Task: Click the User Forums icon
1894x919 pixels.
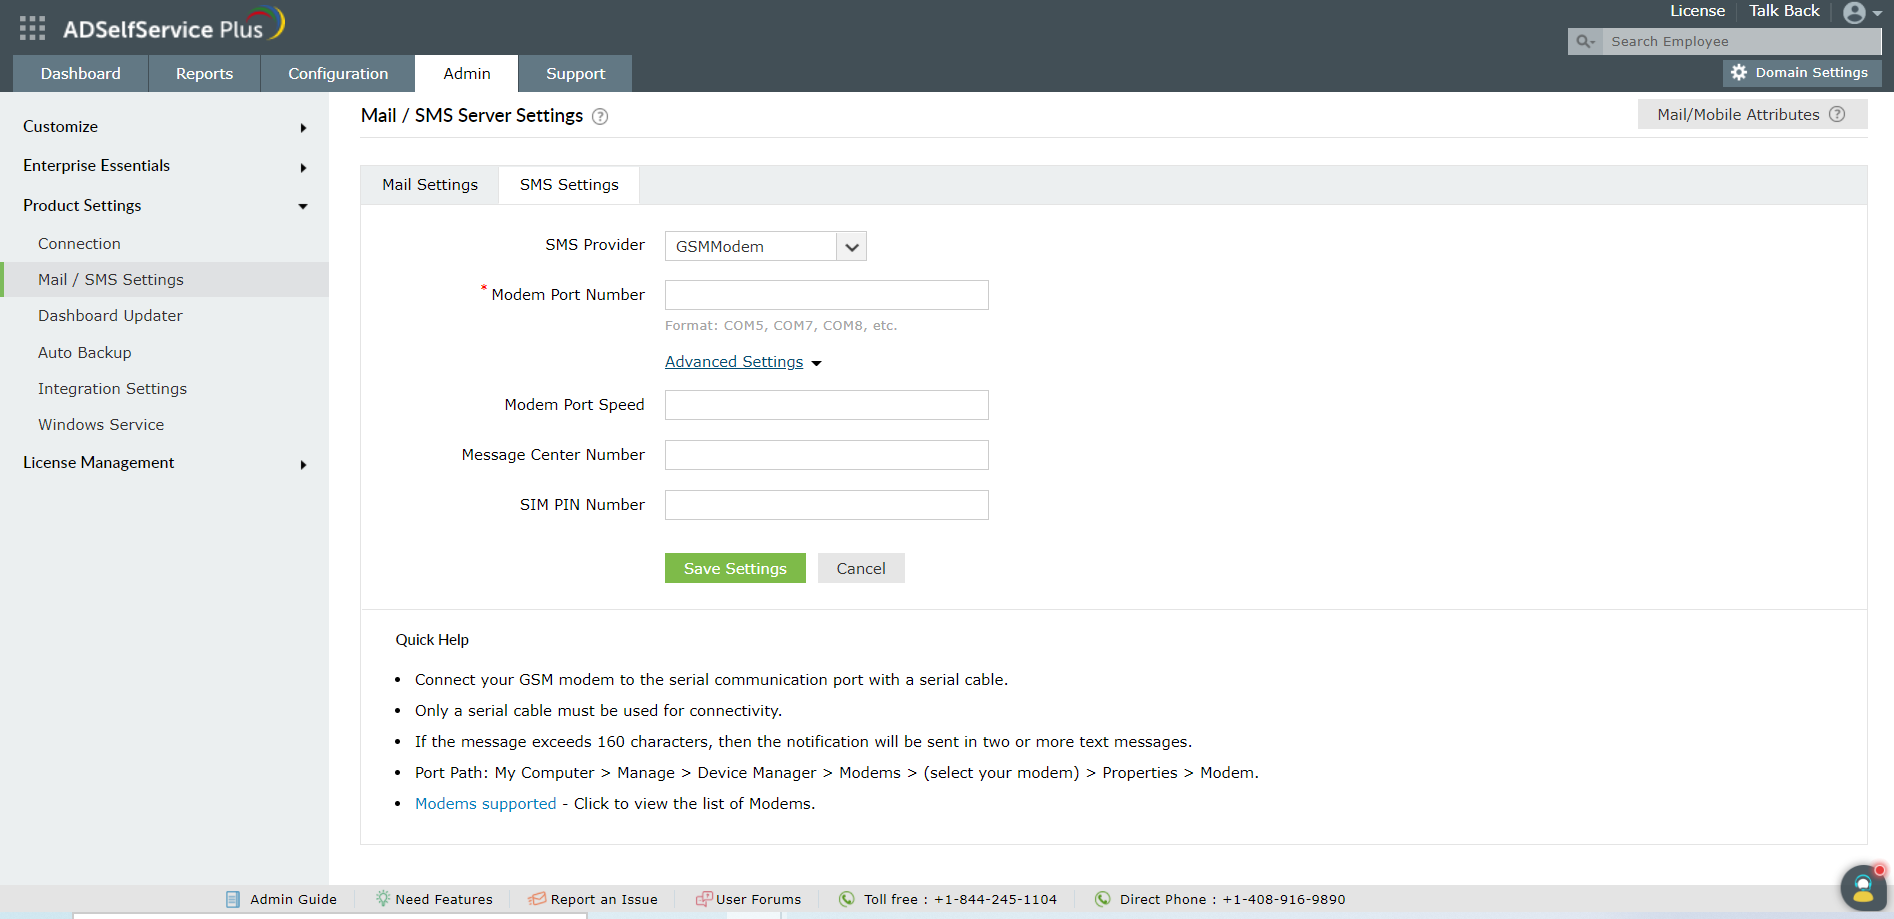Action: [704, 899]
